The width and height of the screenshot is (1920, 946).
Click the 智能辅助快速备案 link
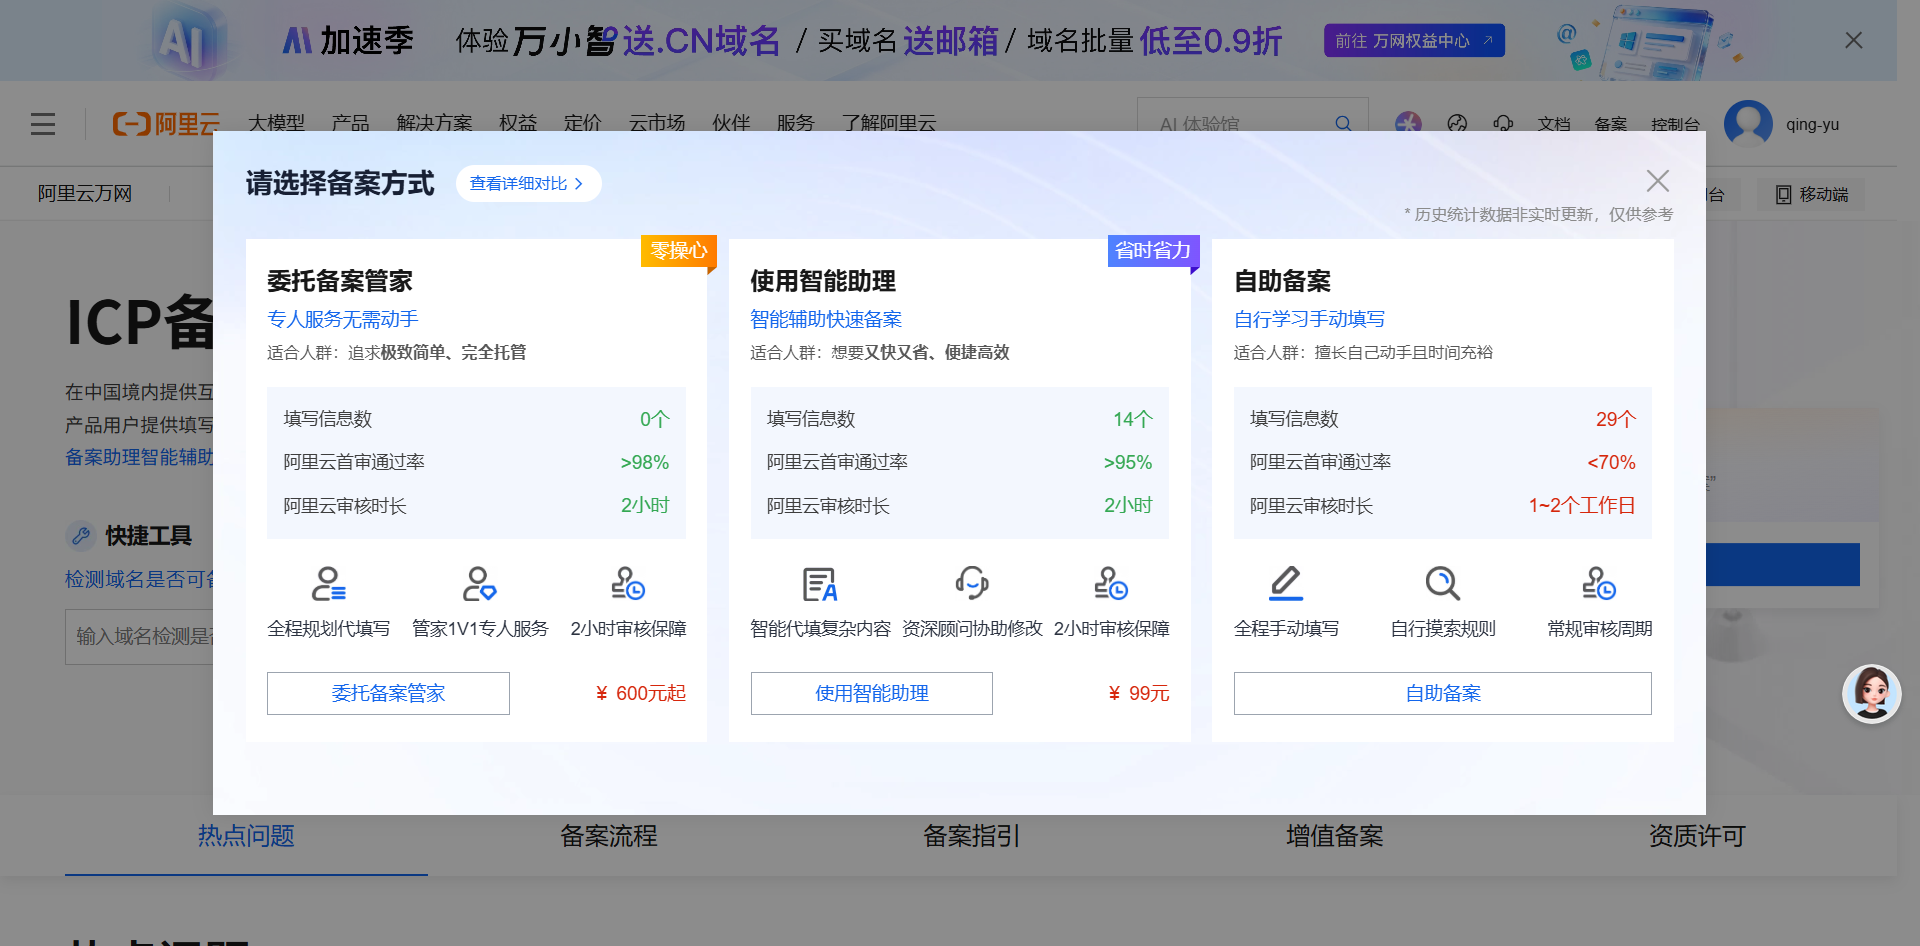pyautogui.click(x=826, y=319)
